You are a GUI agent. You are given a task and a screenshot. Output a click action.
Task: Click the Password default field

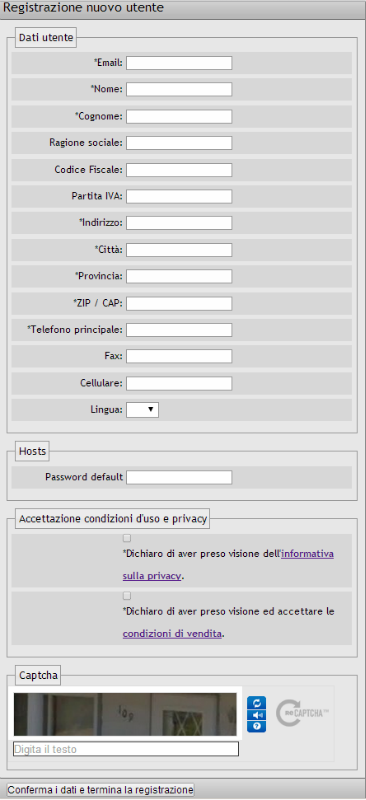(179, 478)
